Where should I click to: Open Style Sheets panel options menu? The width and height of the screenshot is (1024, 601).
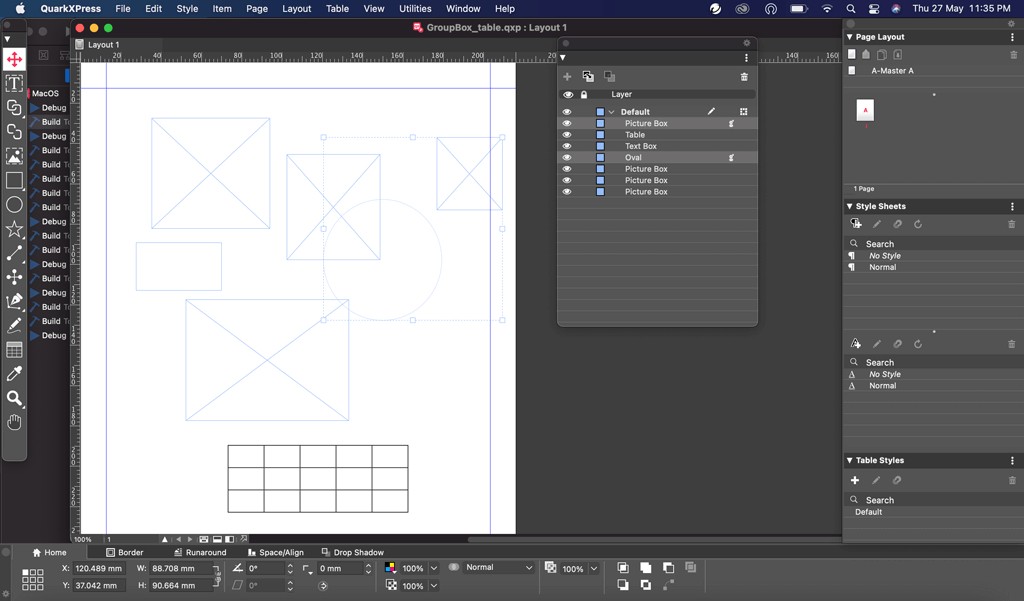tap(1013, 205)
